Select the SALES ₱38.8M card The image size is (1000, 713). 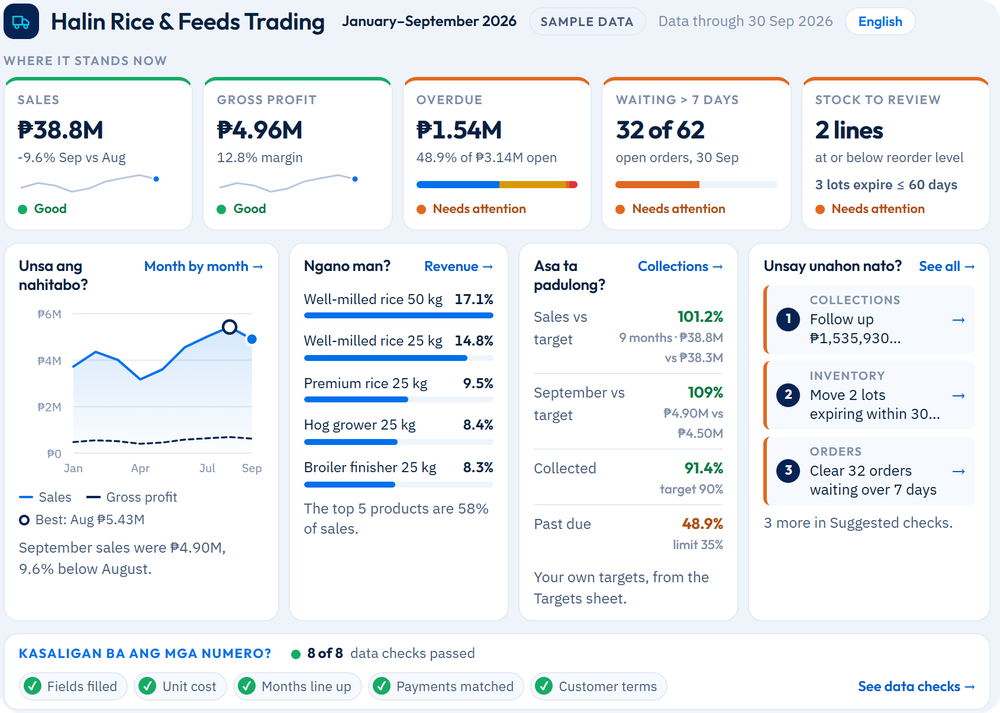98,153
